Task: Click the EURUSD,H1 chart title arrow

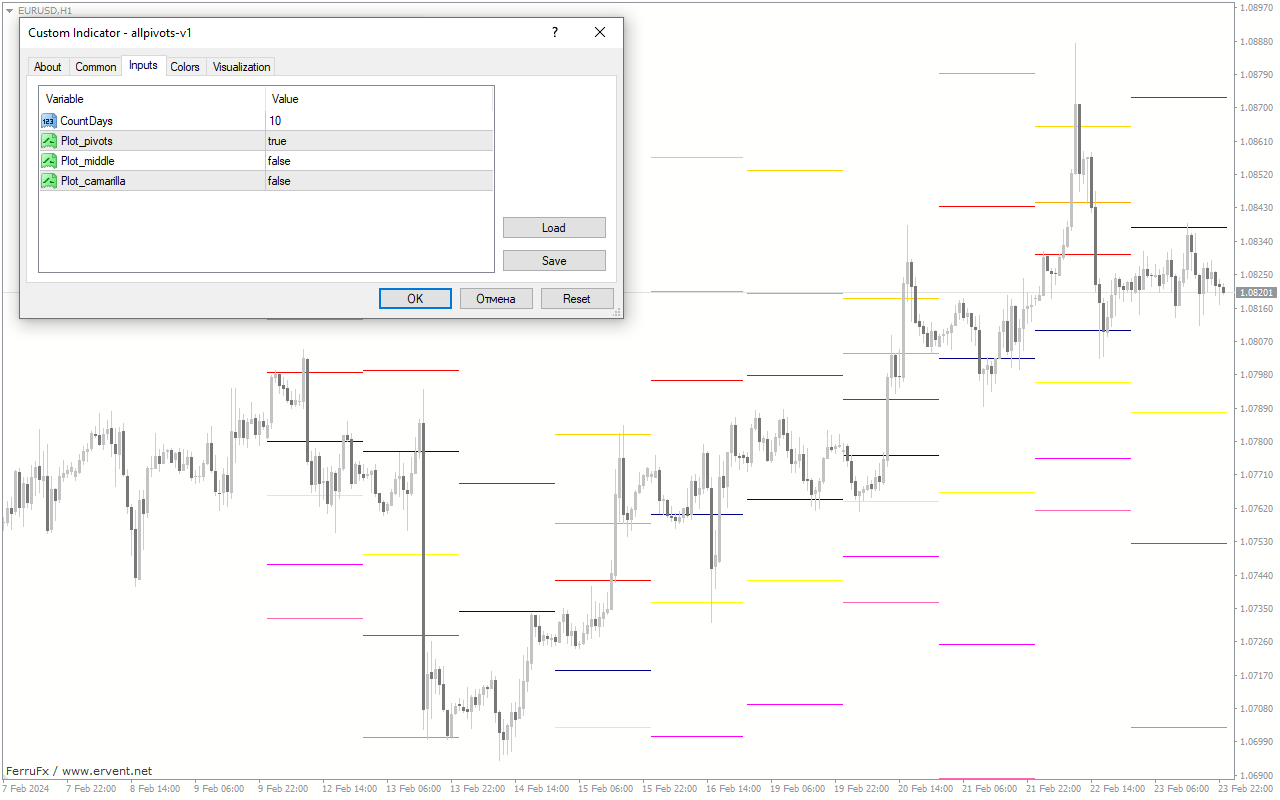Action: click(9, 10)
